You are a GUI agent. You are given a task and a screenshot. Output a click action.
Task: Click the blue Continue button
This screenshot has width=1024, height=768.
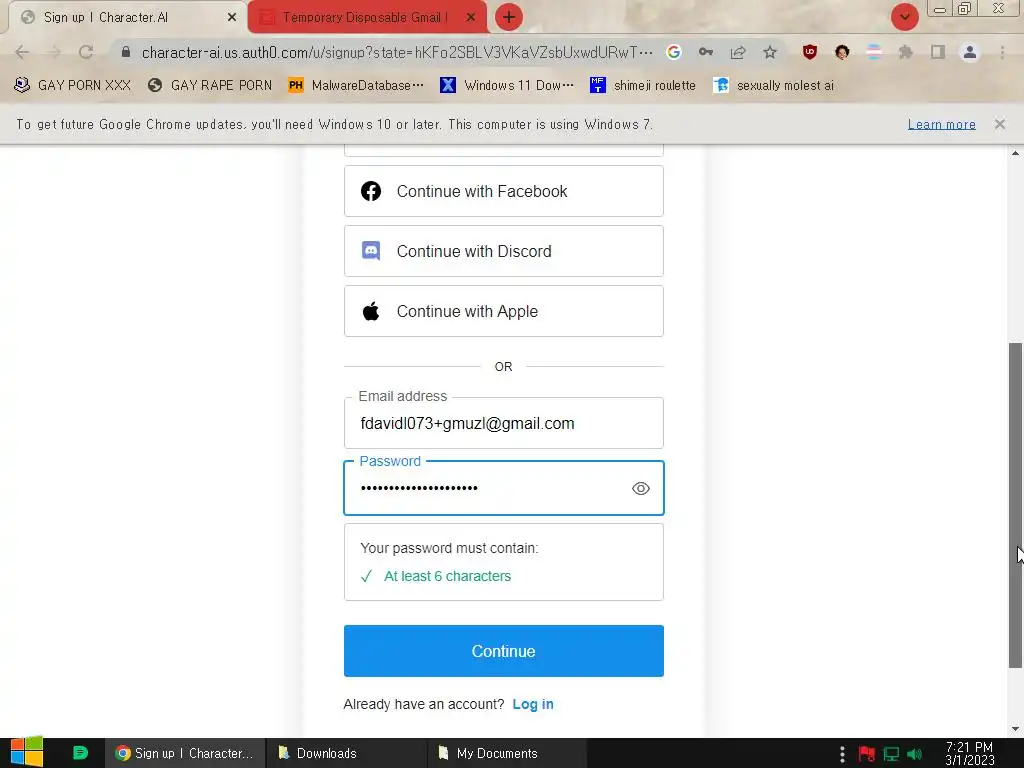point(504,651)
